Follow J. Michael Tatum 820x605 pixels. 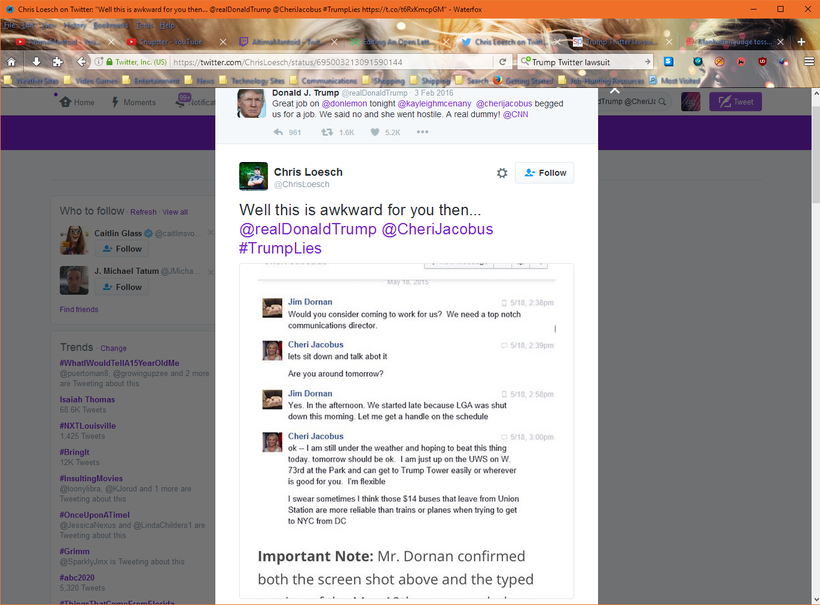pos(122,287)
